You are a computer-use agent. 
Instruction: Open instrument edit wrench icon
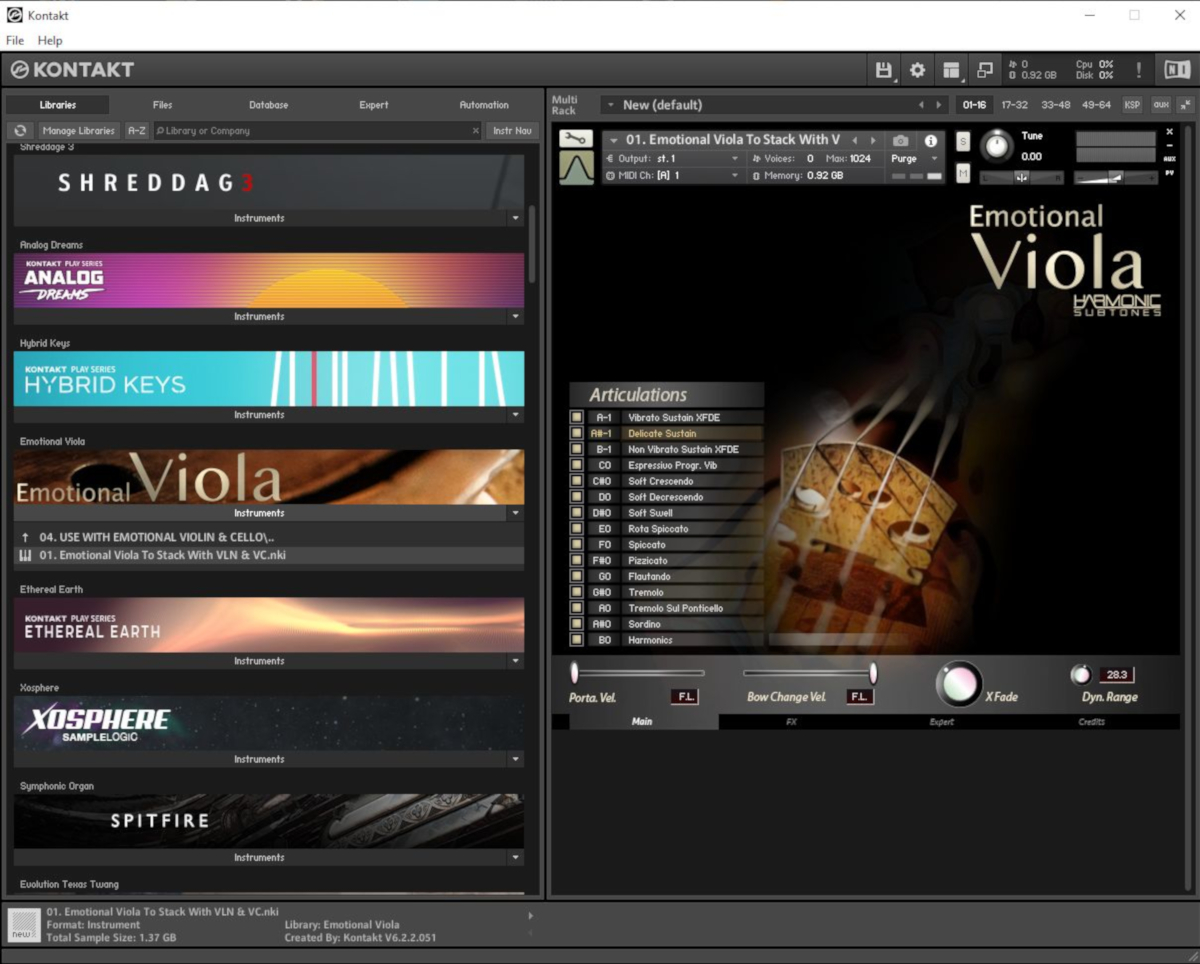tap(575, 138)
